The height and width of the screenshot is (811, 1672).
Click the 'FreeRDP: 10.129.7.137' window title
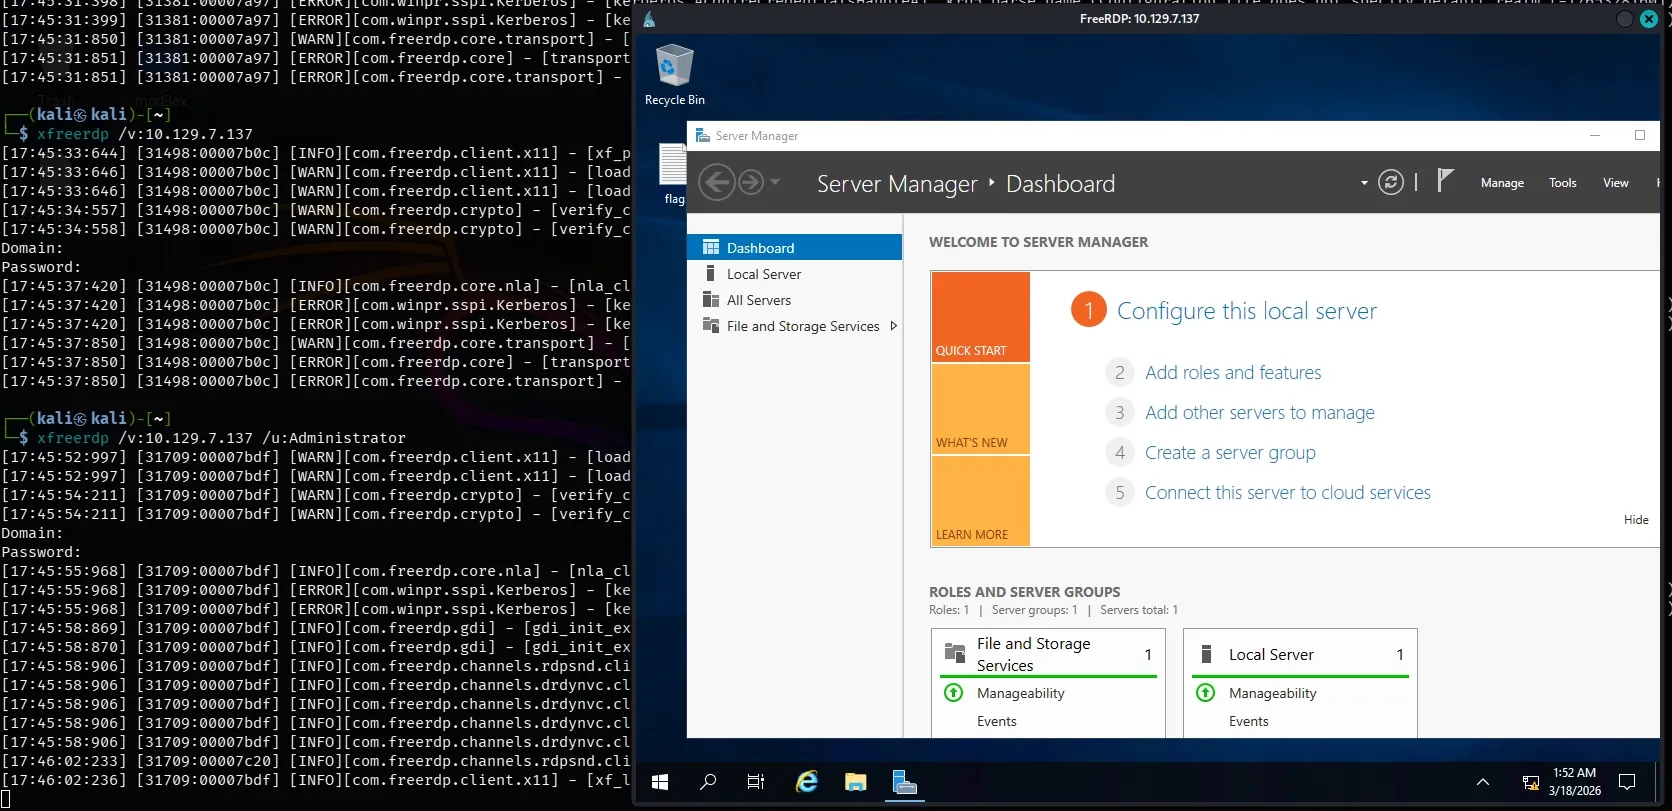(x=1139, y=19)
